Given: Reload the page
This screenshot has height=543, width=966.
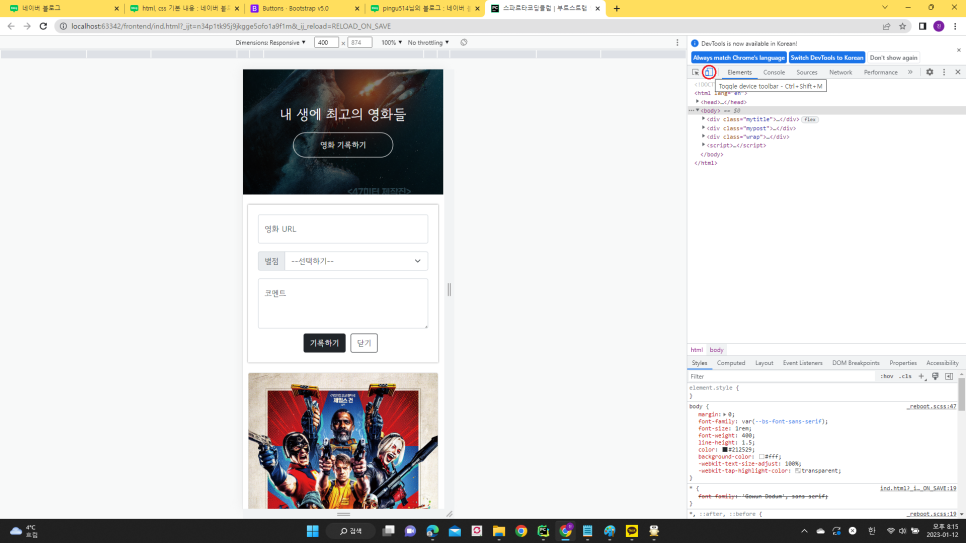Looking at the screenshot, I should click(x=43, y=27).
